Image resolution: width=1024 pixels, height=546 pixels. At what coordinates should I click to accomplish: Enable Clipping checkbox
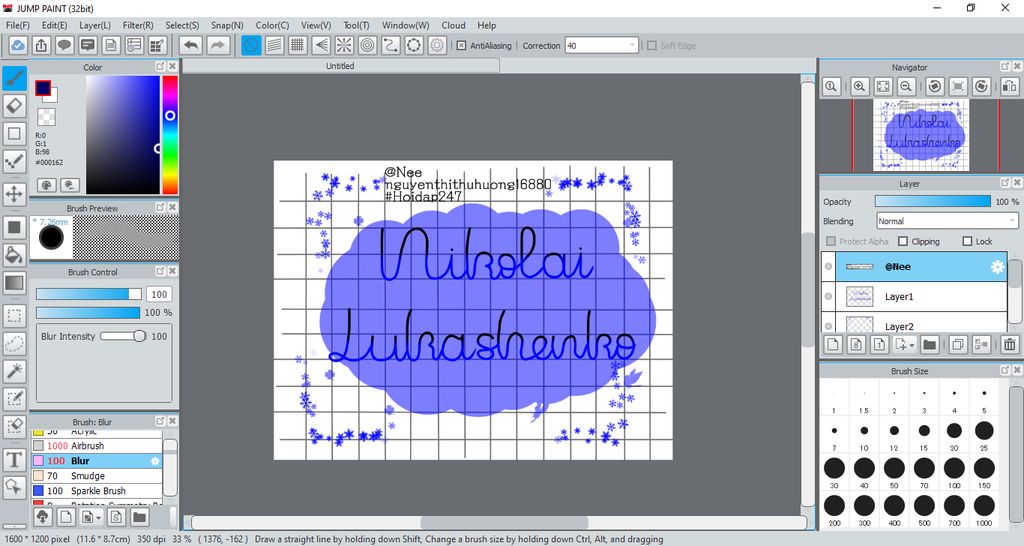[x=903, y=241]
